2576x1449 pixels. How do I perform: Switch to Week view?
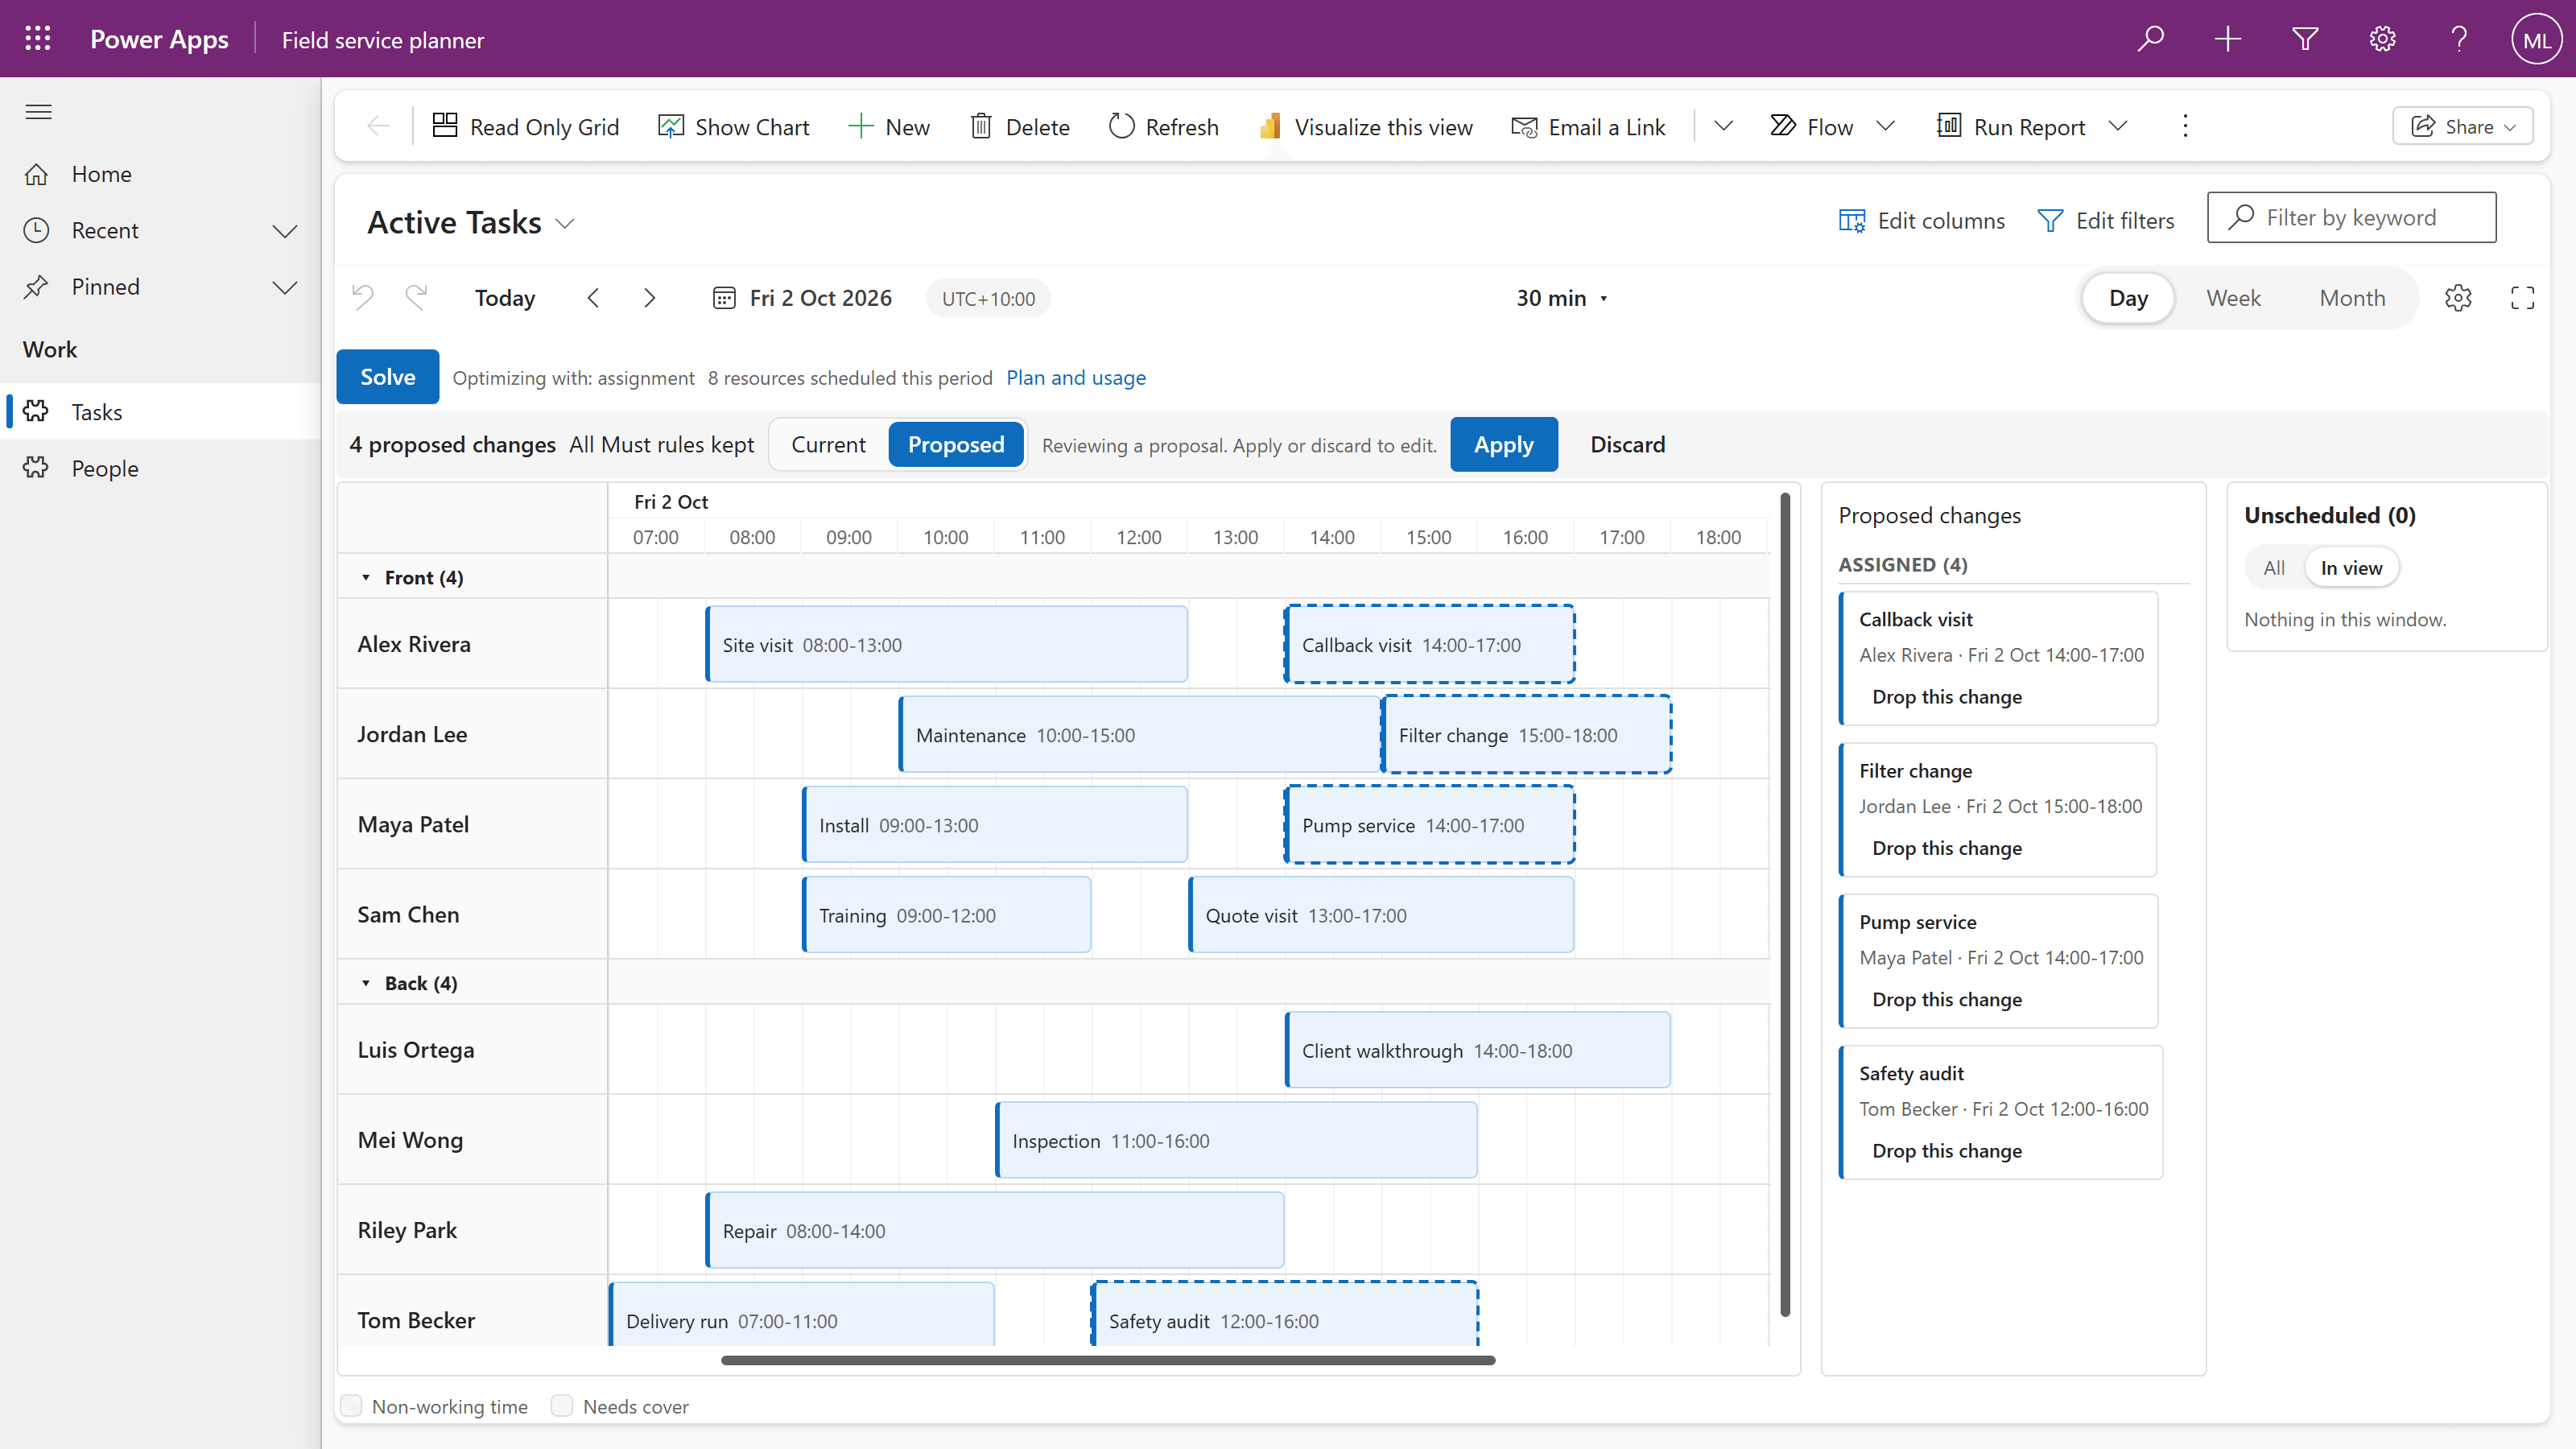click(2233, 298)
